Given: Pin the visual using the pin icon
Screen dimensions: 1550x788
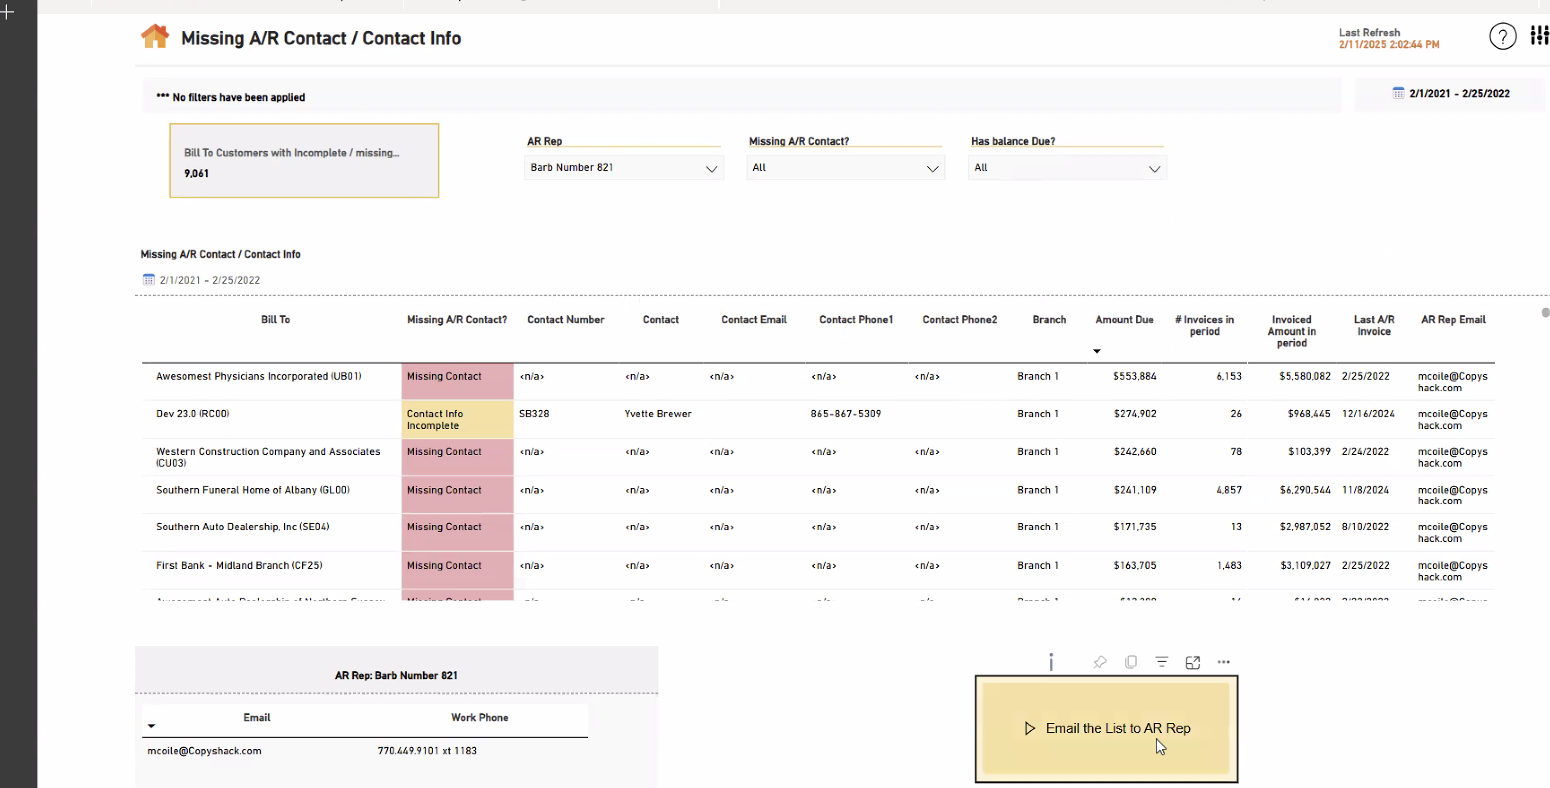Looking at the screenshot, I should (x=1099, y=662).
